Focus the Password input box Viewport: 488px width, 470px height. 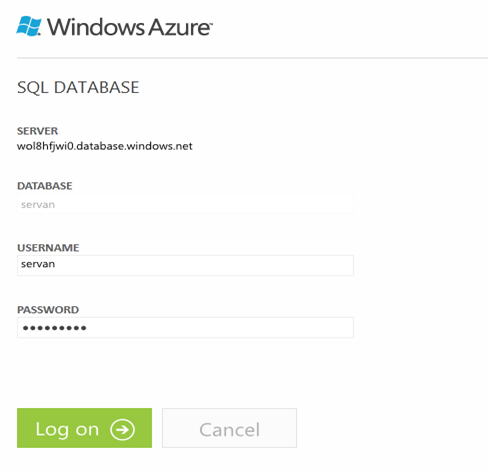click(x=185, y=327)
